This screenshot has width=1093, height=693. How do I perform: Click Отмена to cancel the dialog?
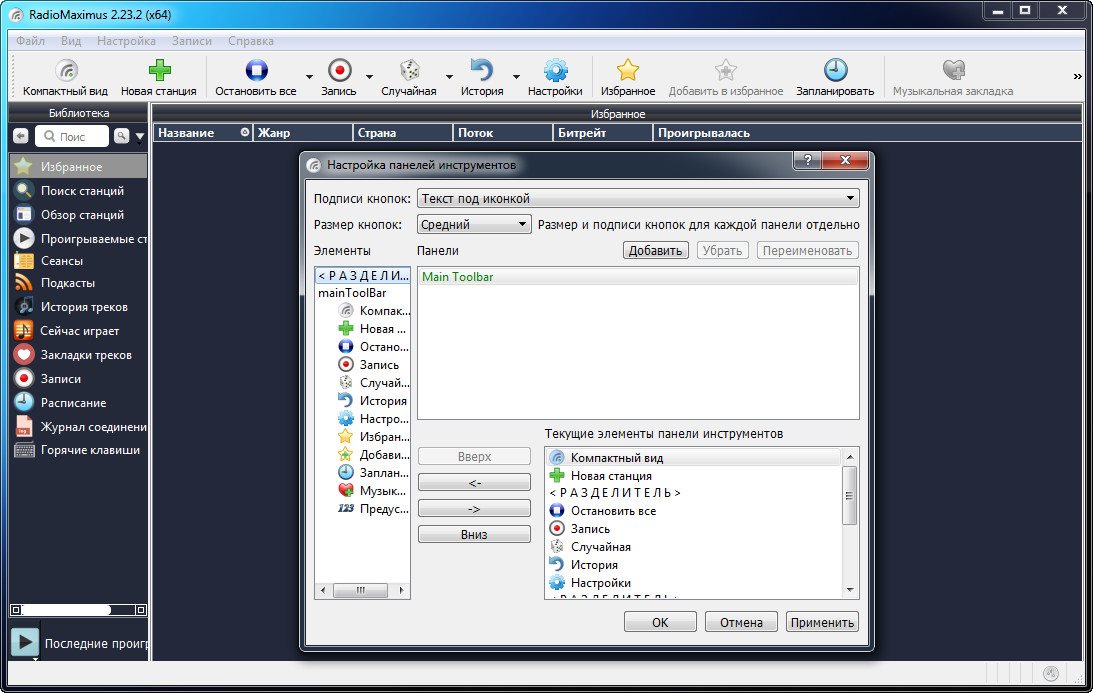(x=741, y=622)
